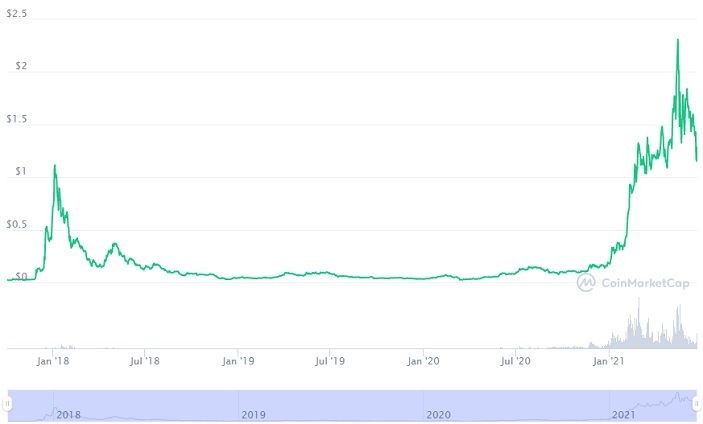Screen dimensions: 703x424
Task: Click the Jul '19 x-axis label
Action: (x=331, y=362)
